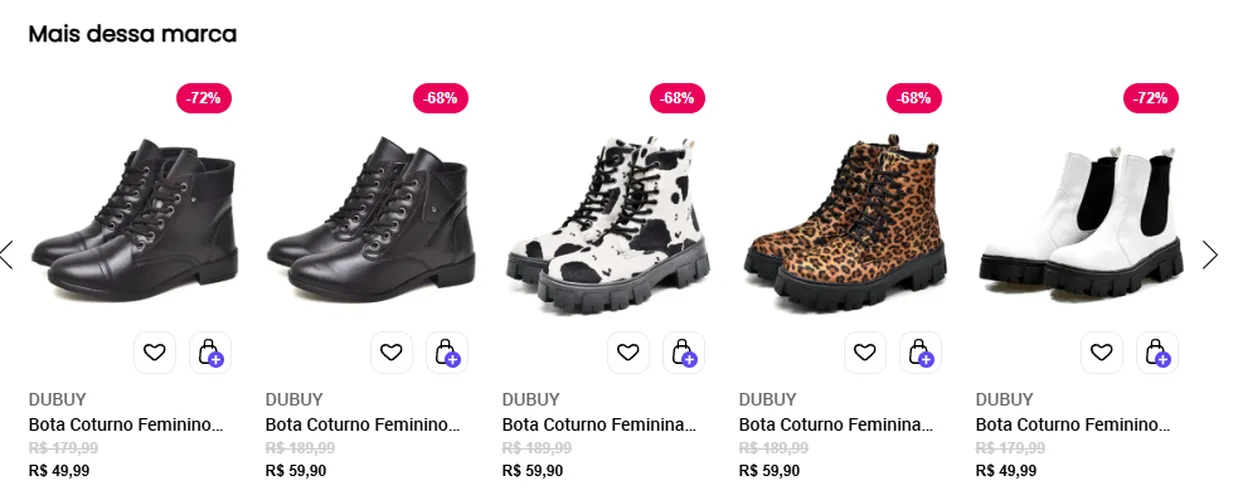Add cow print boot to bag
Screen dimensions: 1238x500
(x=684, y=352)
